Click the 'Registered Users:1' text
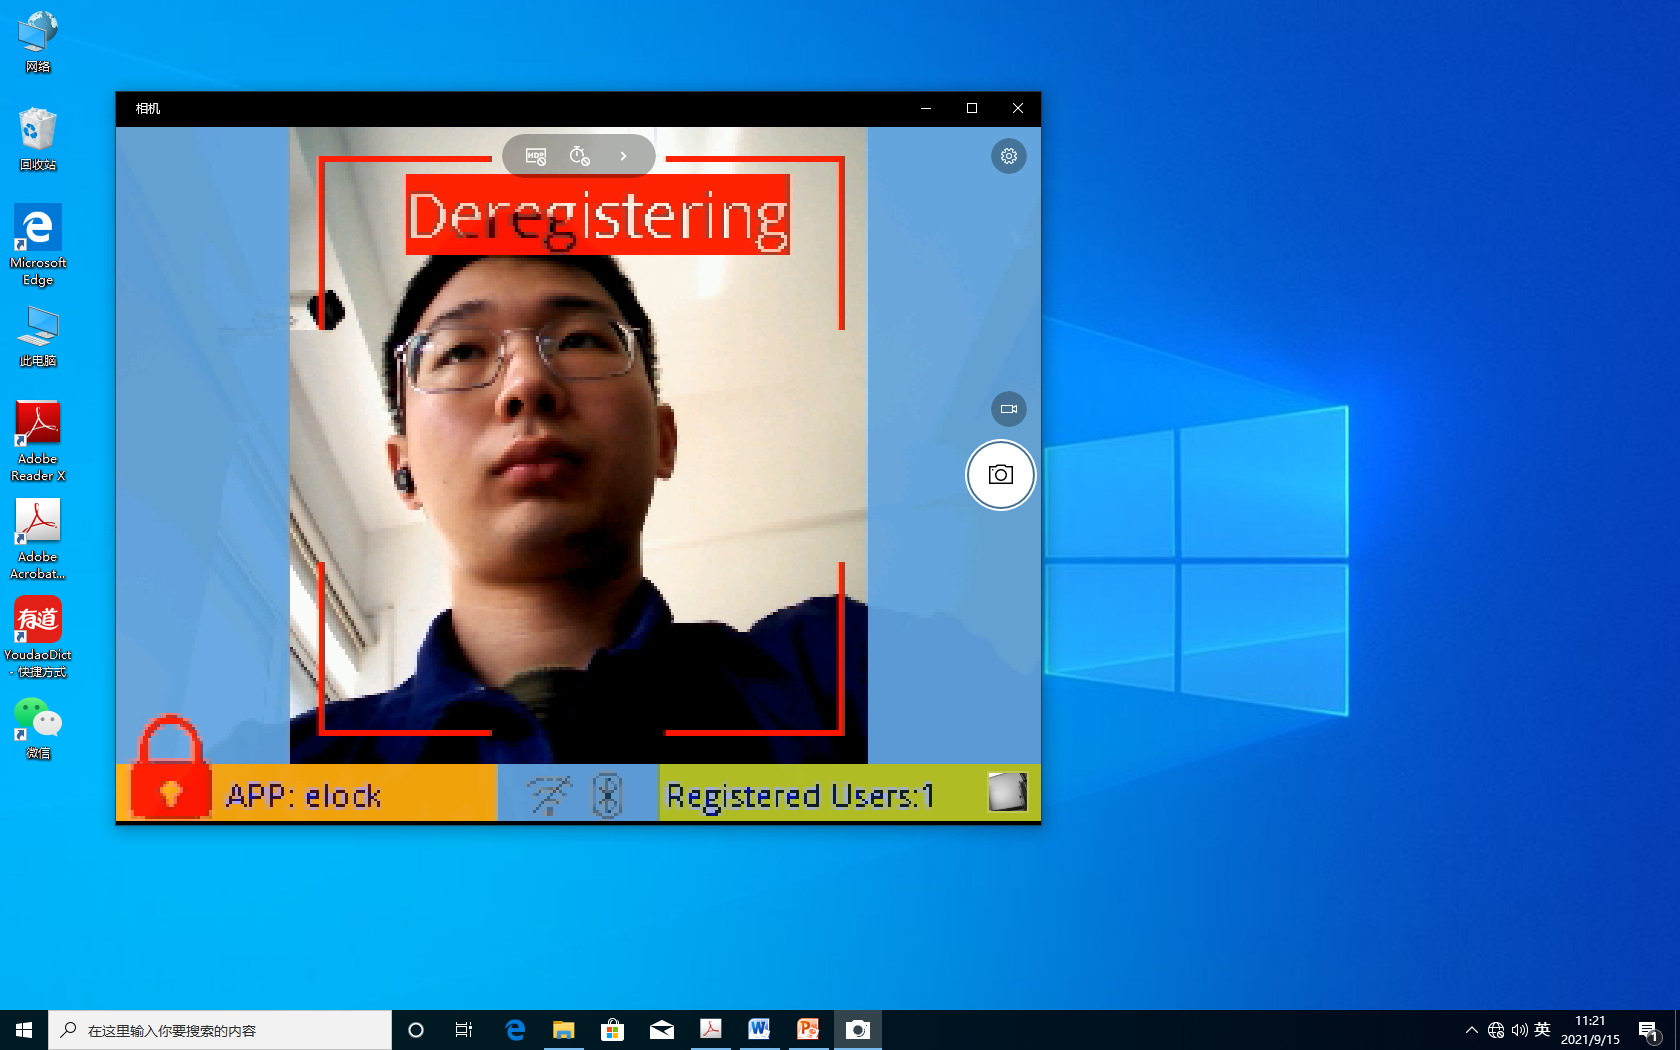The height and width of the screenshot is (1050, 1680). coord(800,796)
